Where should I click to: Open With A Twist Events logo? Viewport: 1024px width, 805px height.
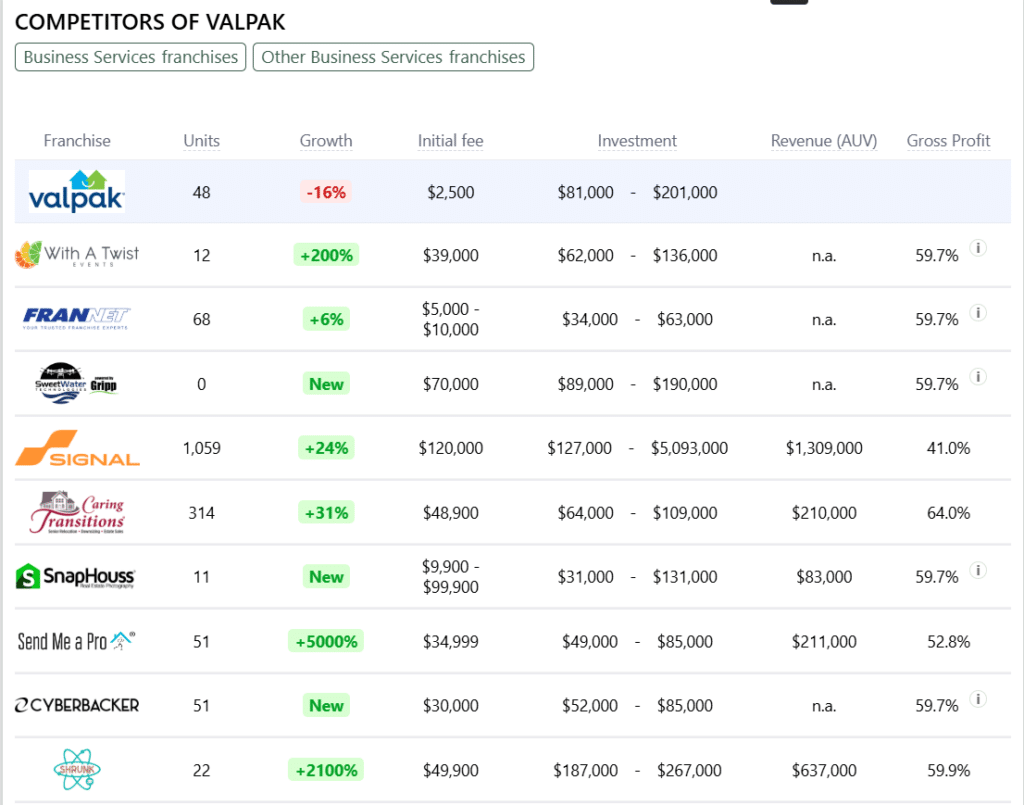click(77, 255)
